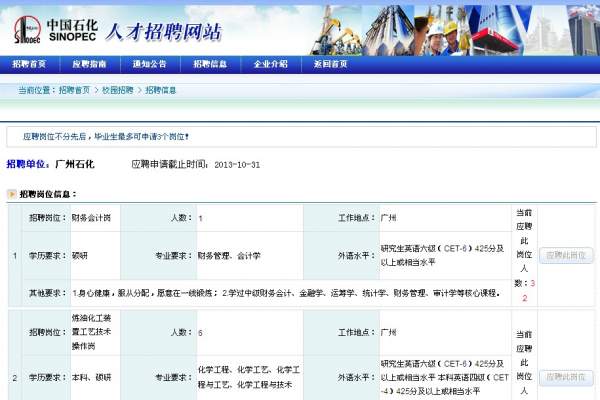Click the CET-4 language requirement in row two
The image size is (600, 400).
[x=445, y=377]
